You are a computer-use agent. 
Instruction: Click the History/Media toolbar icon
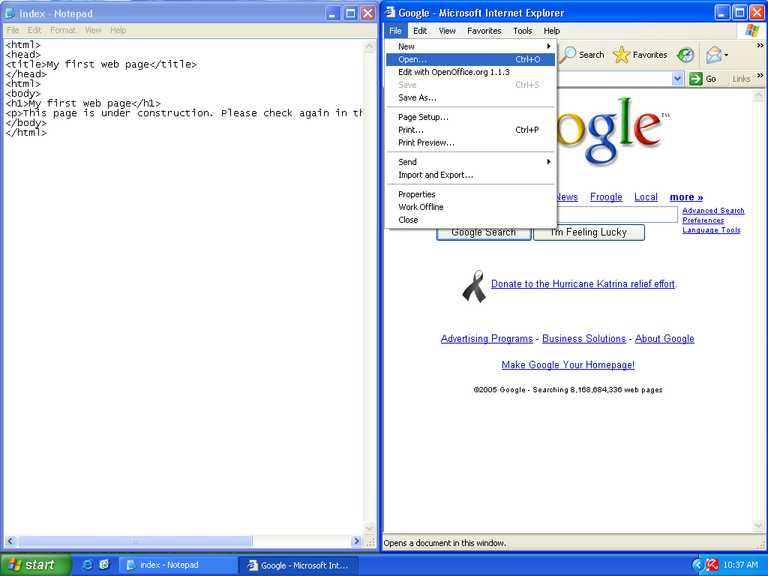pyautogui.click(x=685, y=55)
